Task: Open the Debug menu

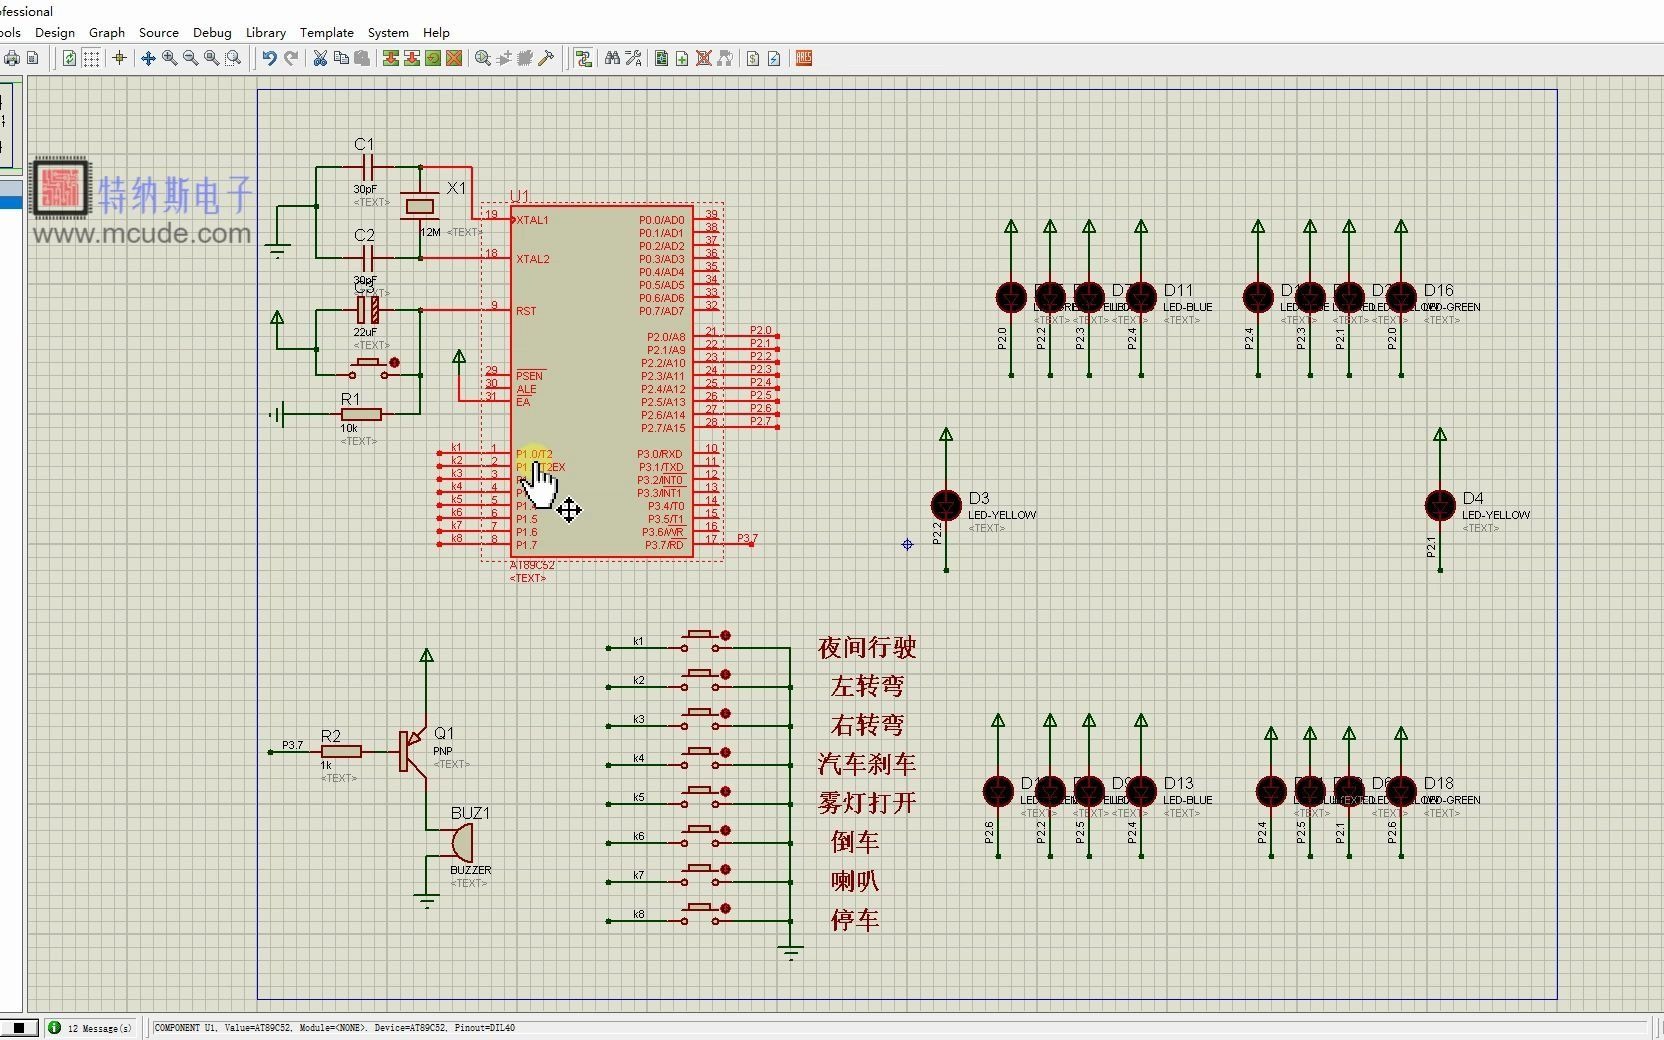Action: coord(212,32)
